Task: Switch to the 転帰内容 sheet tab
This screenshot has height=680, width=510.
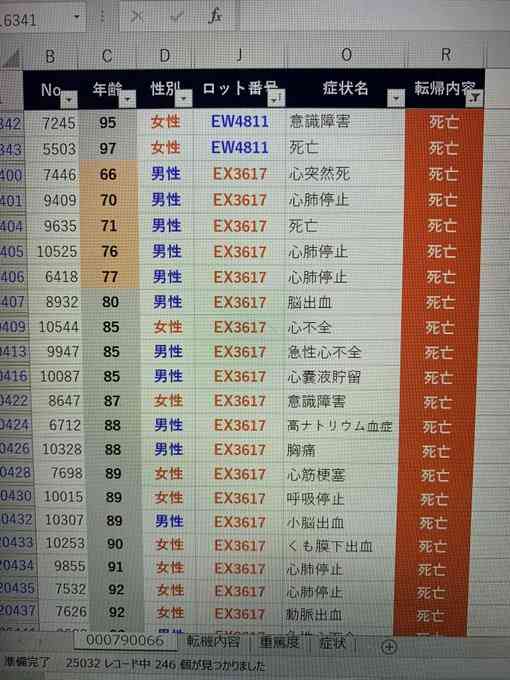Action: point(213,641)
